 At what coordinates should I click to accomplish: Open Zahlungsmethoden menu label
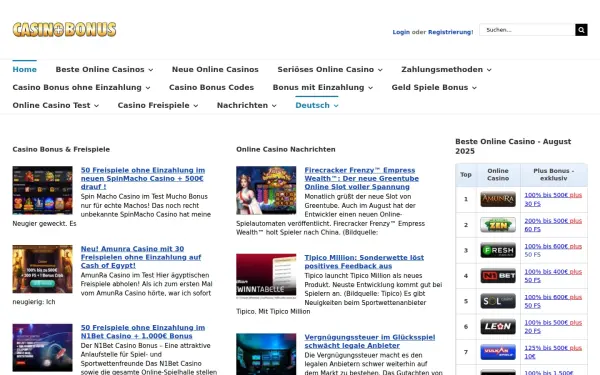[x=442, y=69]
